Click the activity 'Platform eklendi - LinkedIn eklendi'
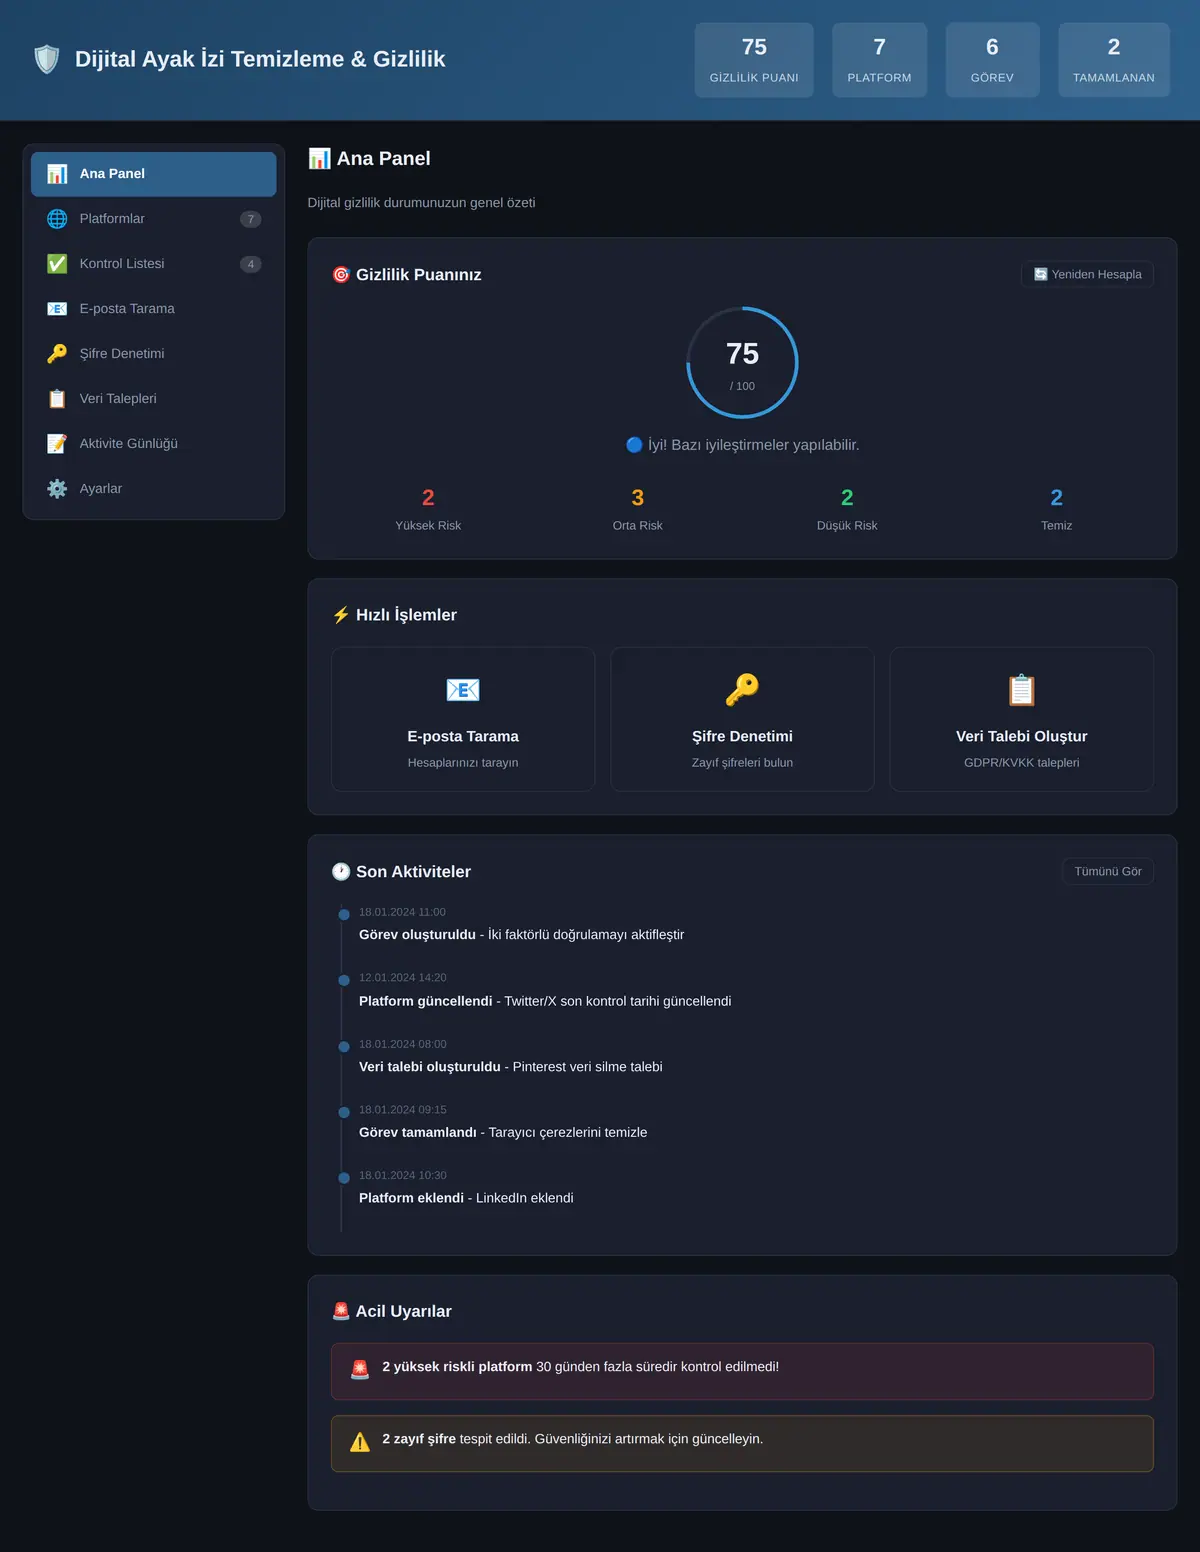This screenshot has height=1552, width=1200. click(466, 1198)
